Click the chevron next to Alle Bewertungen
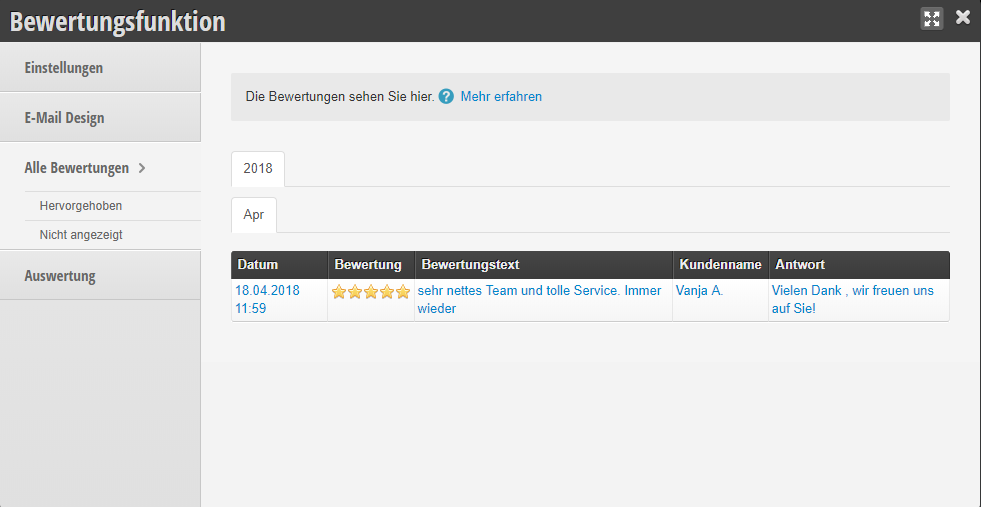Viewport: 981px width, 507px height. [x=142, y=168]
